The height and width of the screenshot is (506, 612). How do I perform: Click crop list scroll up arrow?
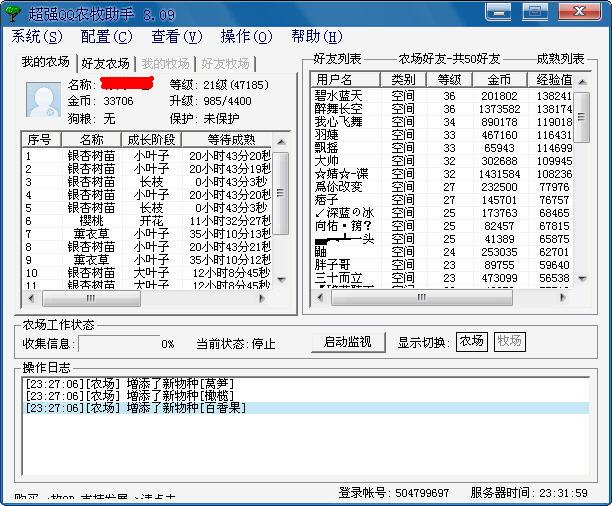point(281,142)
